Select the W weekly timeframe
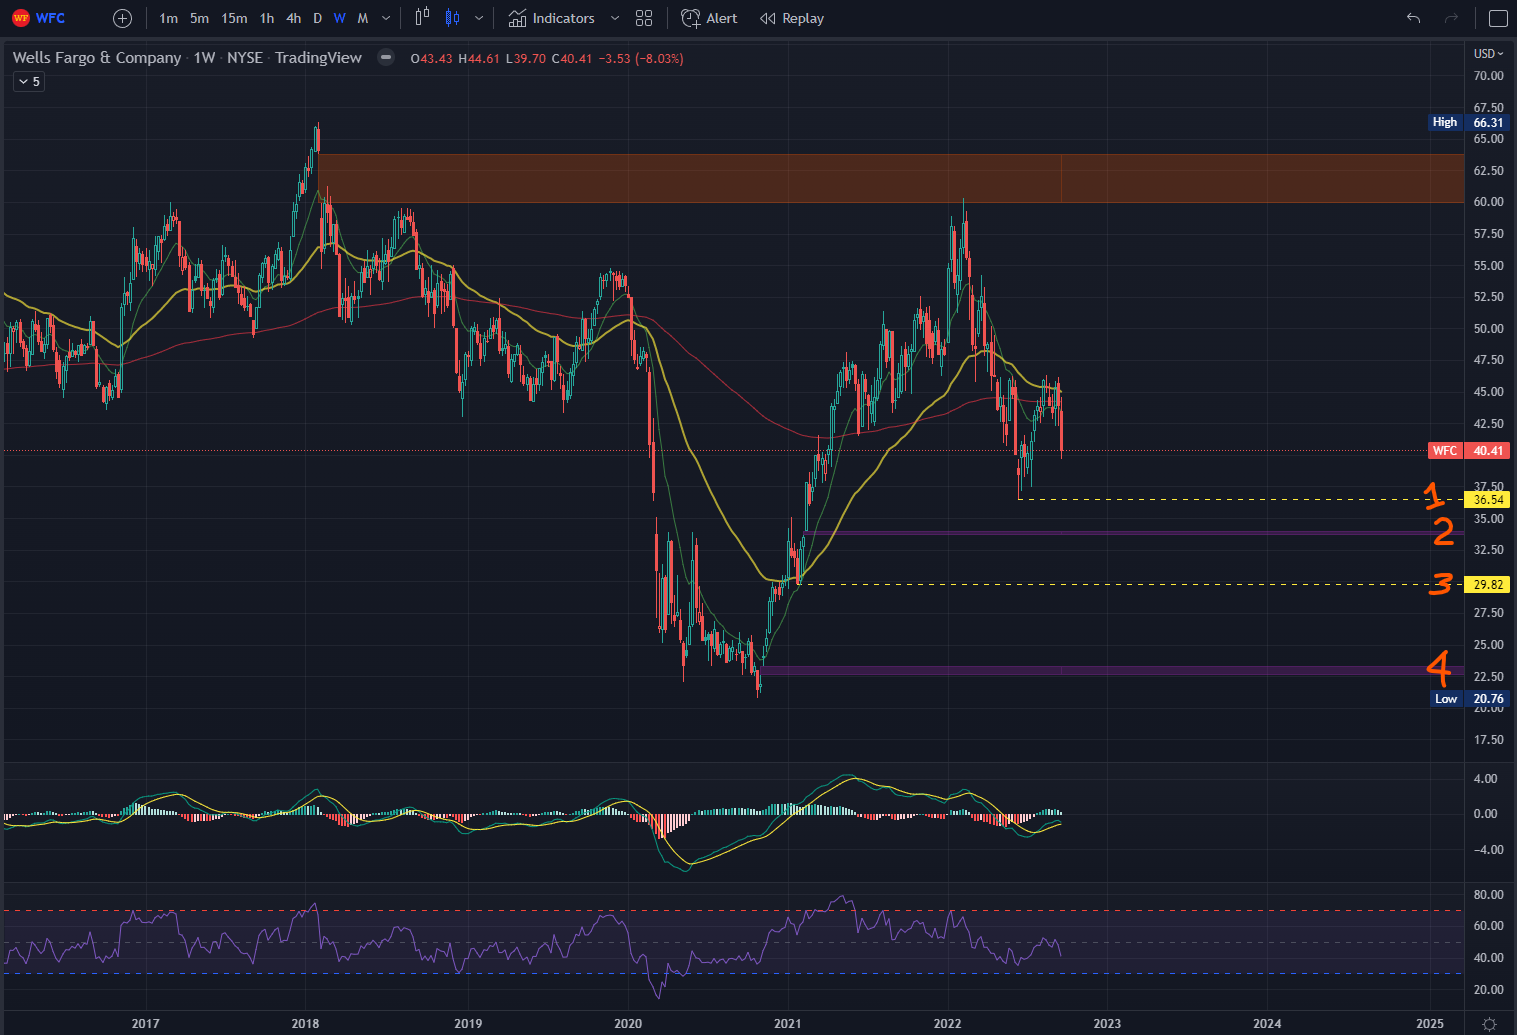 (339, 18)
